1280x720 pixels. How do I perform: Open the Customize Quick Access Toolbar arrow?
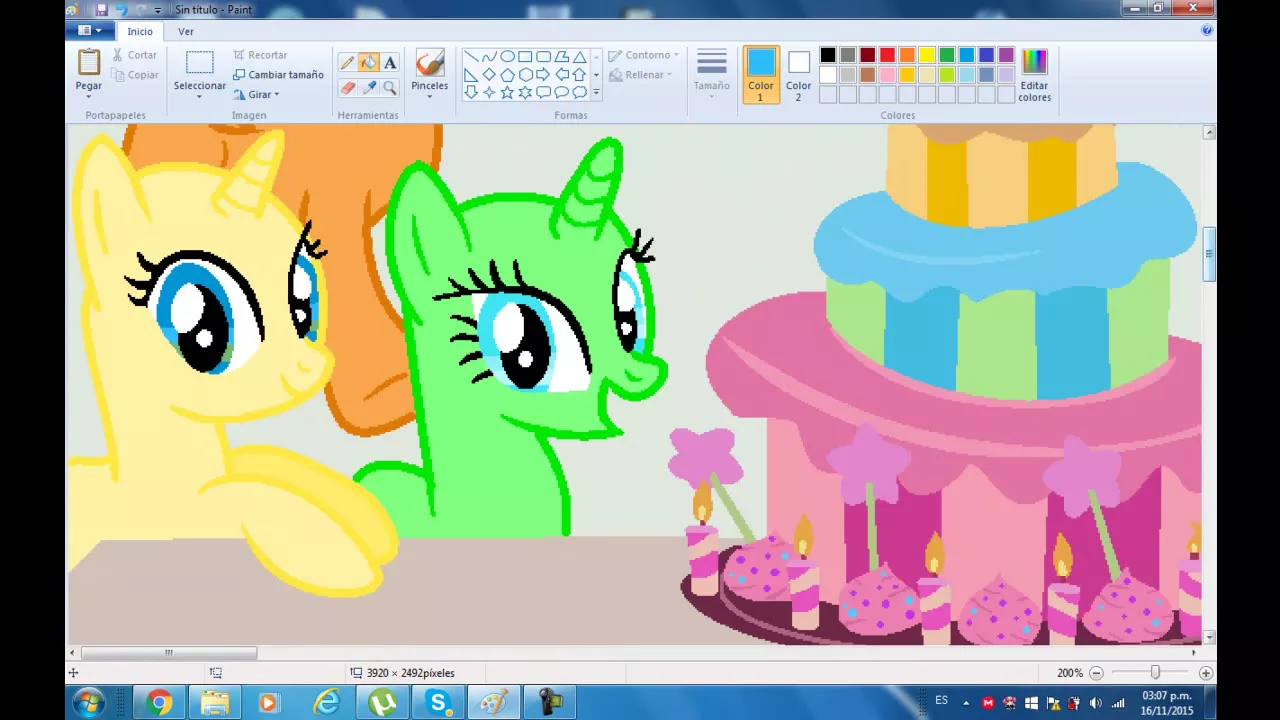(158, 10)
